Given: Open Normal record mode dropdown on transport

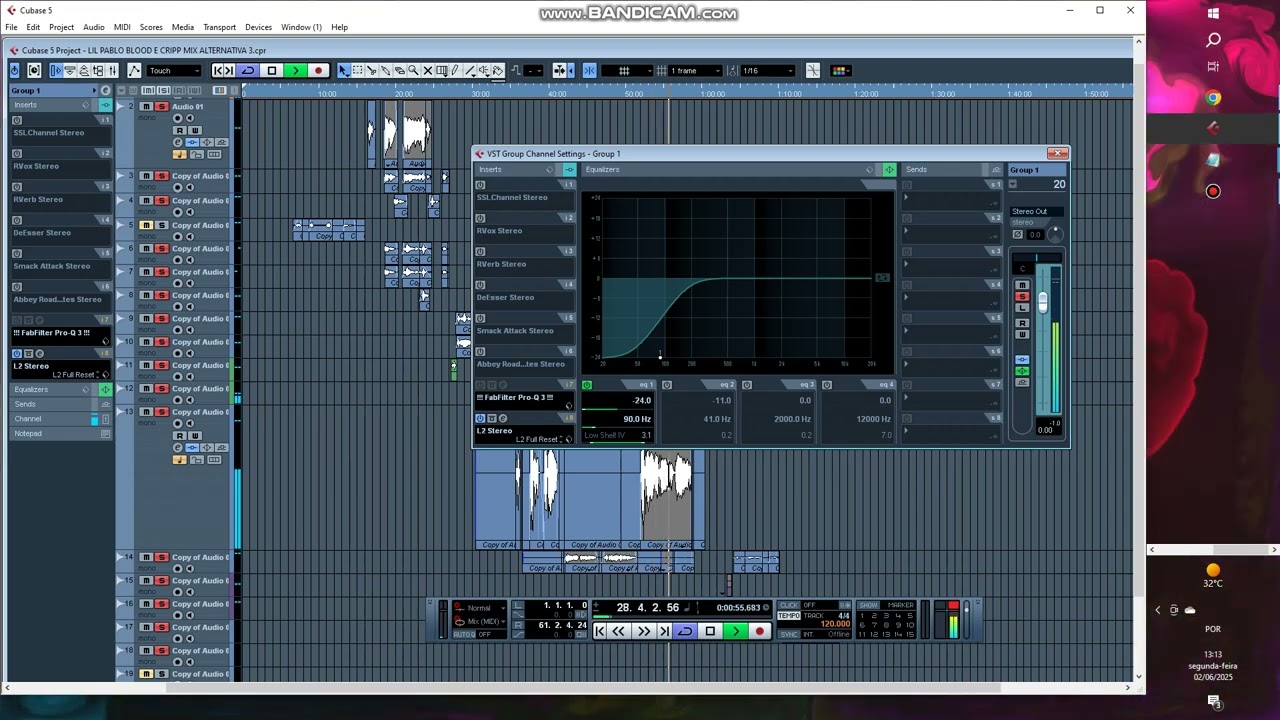Looking at the screenshot, I should [x=479, y=608].
